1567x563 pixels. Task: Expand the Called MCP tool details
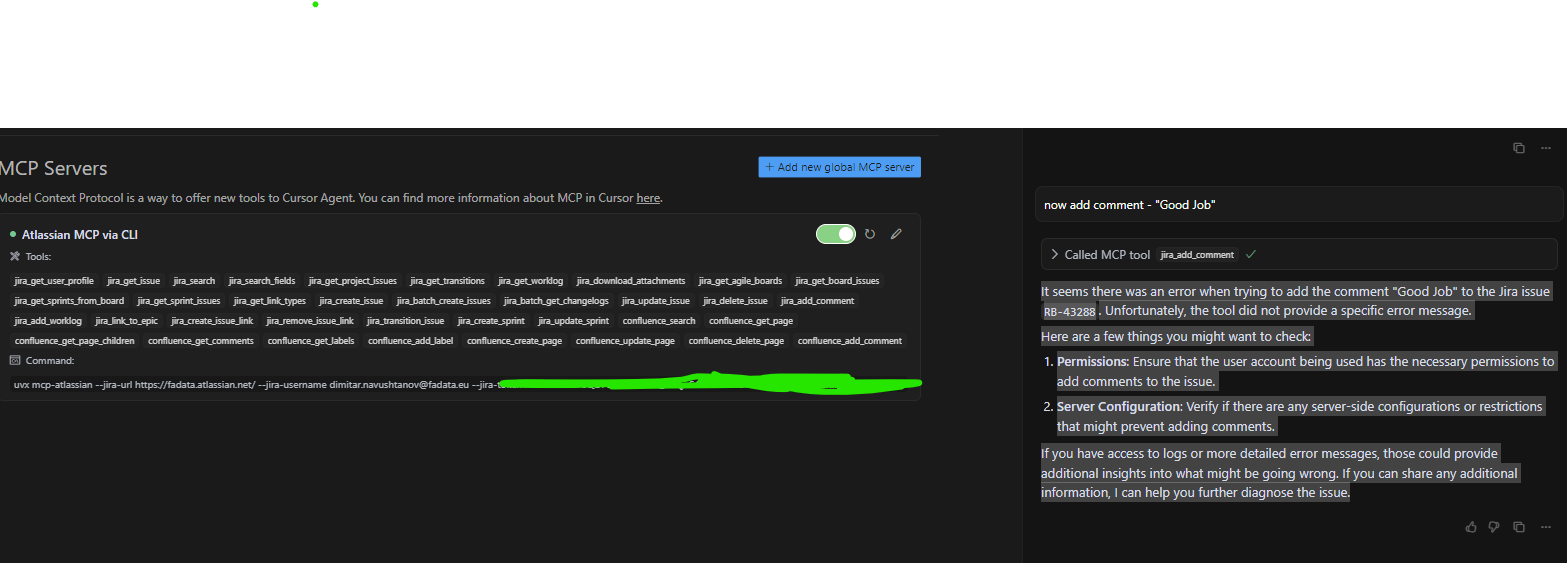(x=1055, y=255)
